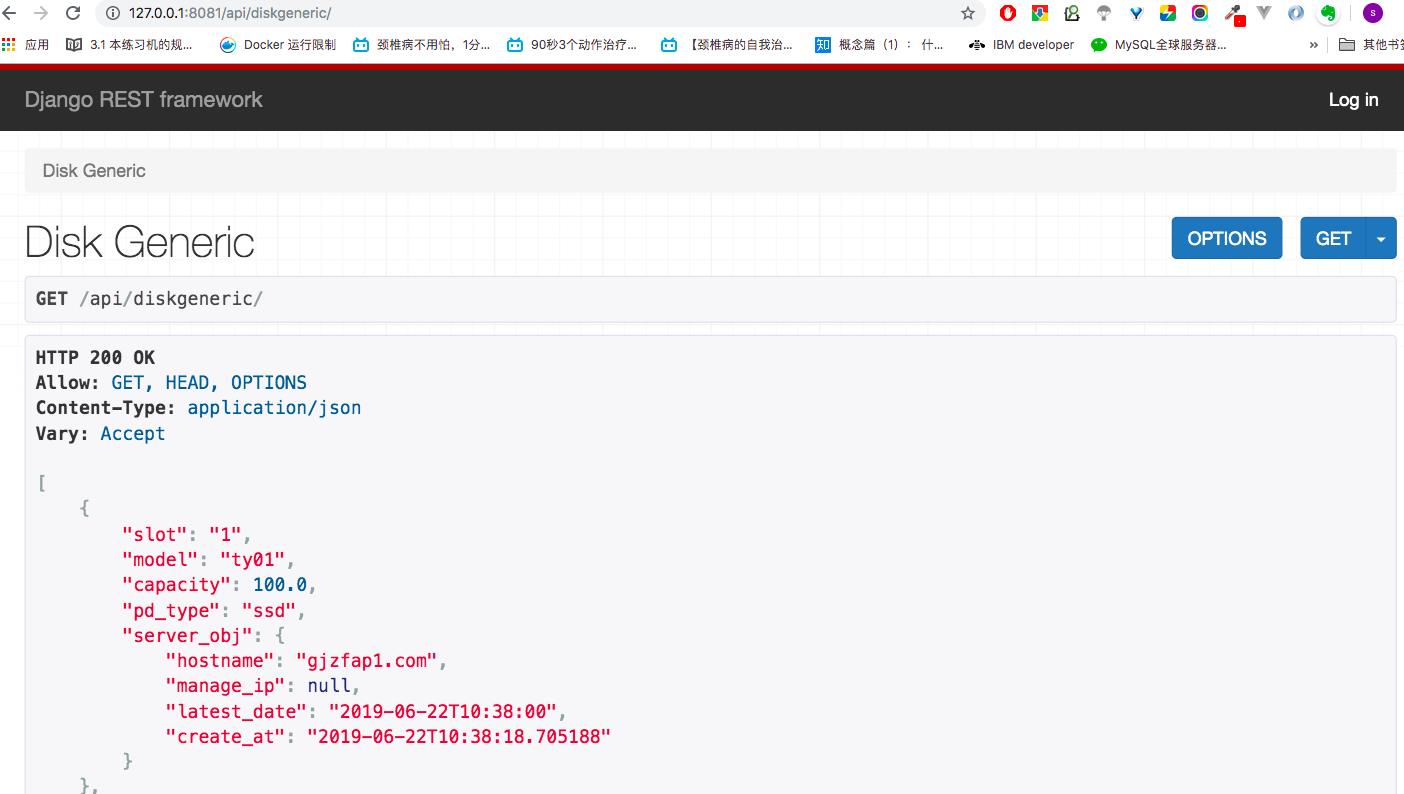Click the blue GET button
The image size is (1404, 794).
[1333, 238]
